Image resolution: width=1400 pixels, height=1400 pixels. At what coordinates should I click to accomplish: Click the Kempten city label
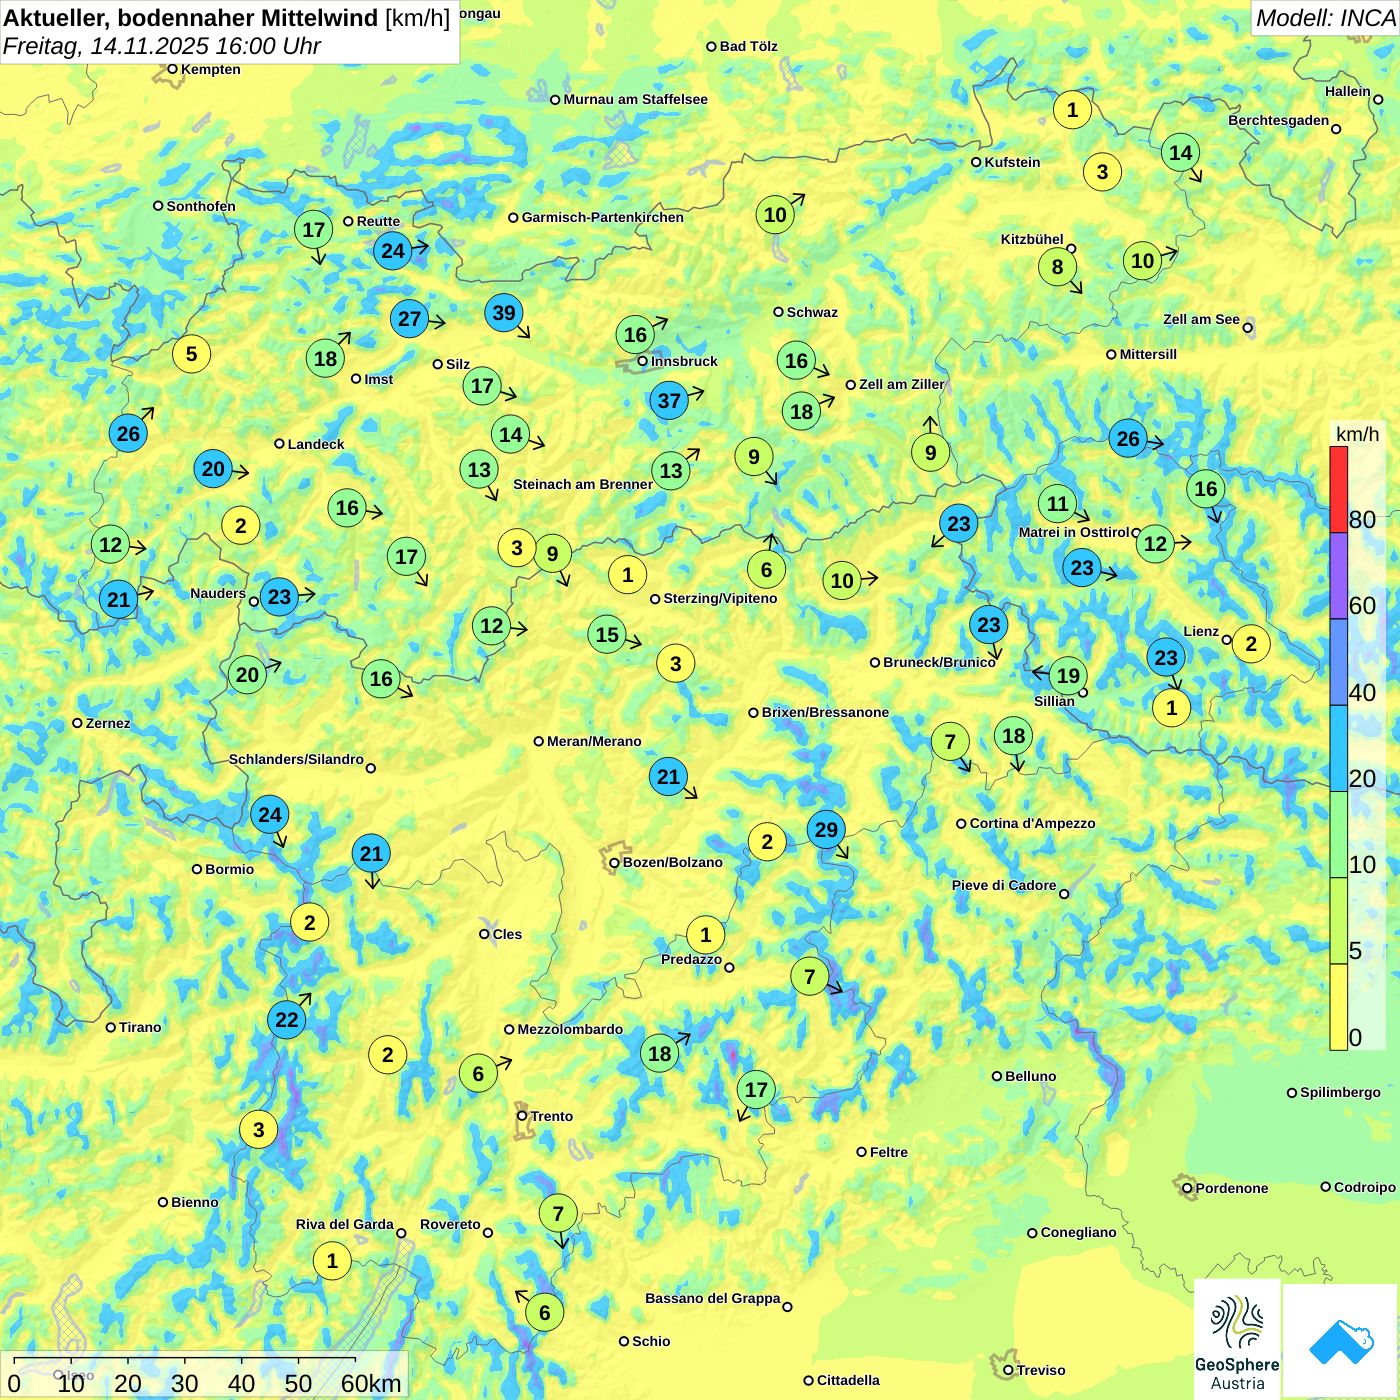[211, 69]
